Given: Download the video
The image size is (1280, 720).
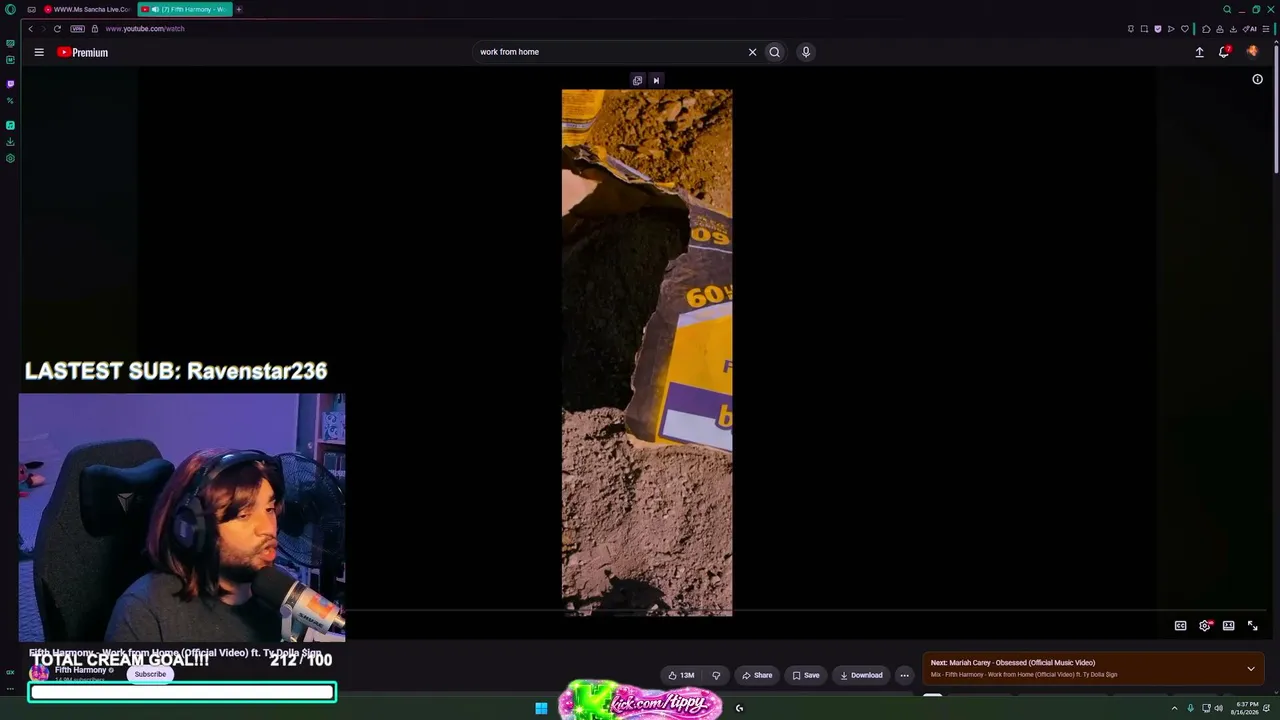Looking at the screenshot, I should 861,675.
